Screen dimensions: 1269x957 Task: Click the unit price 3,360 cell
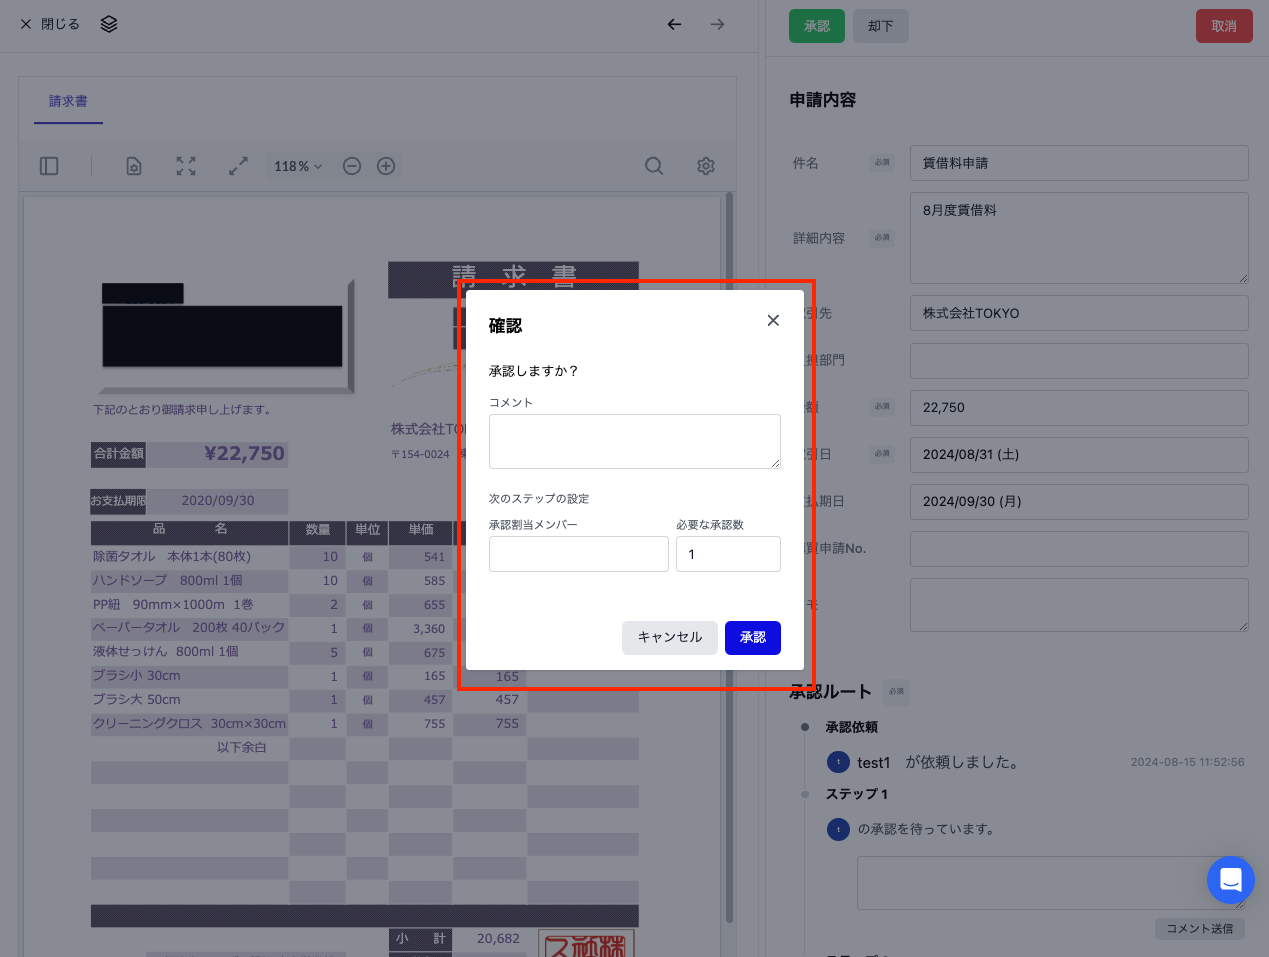429,629
